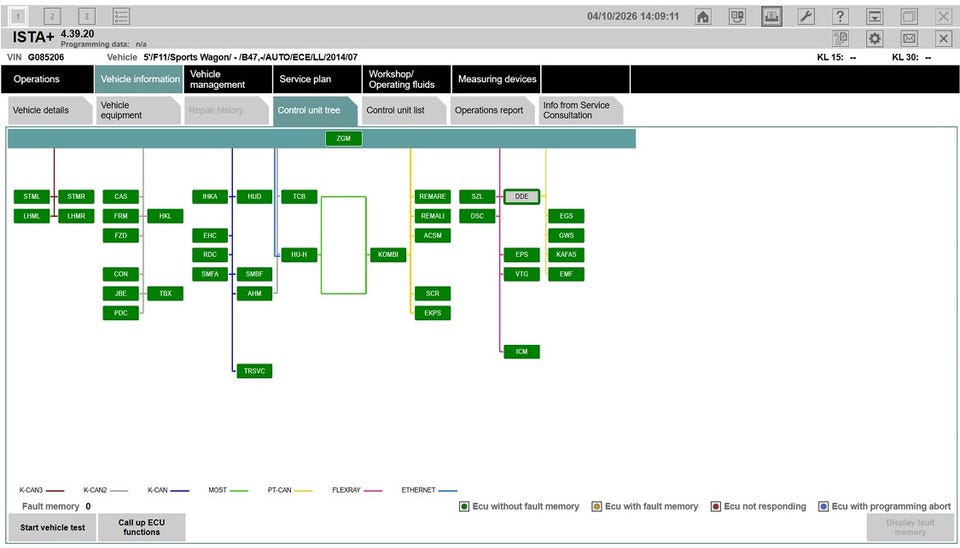Click Call up ECU functions button
Image resolution: width=960 pixels, height=548 pixels.
point(141,527)
